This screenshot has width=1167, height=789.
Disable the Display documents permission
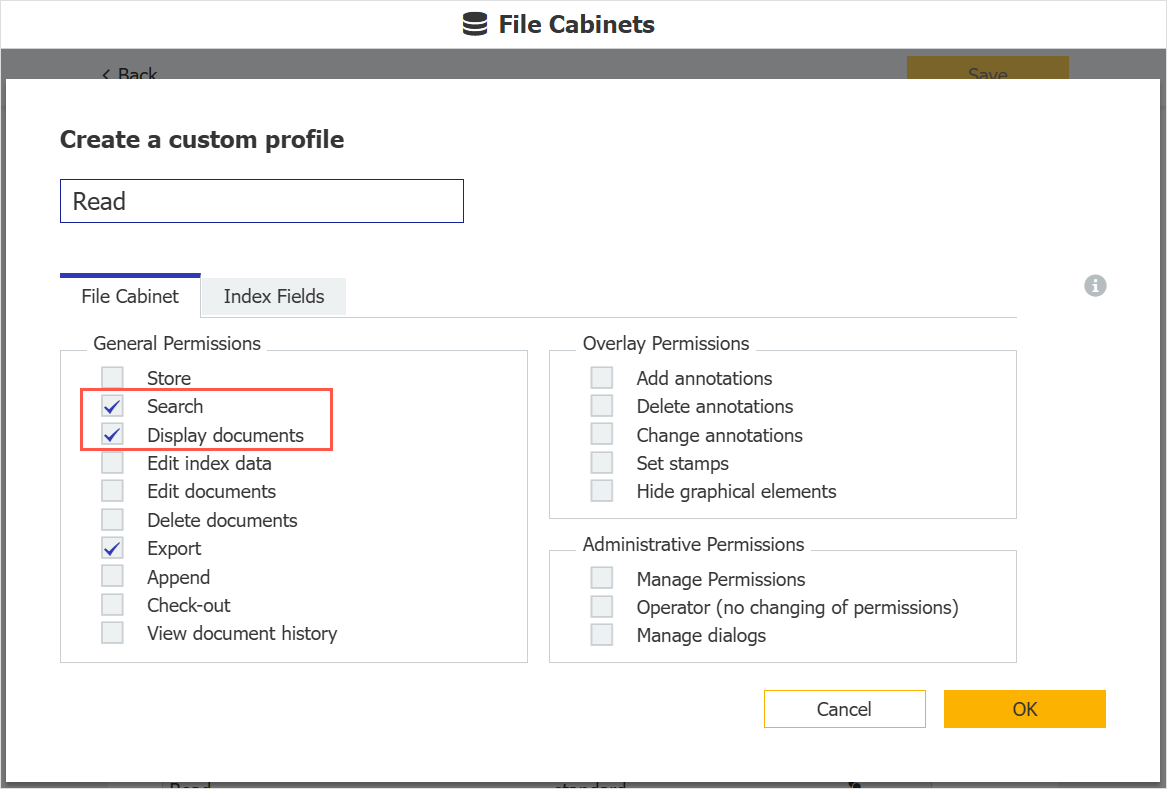tap(111, 435)
